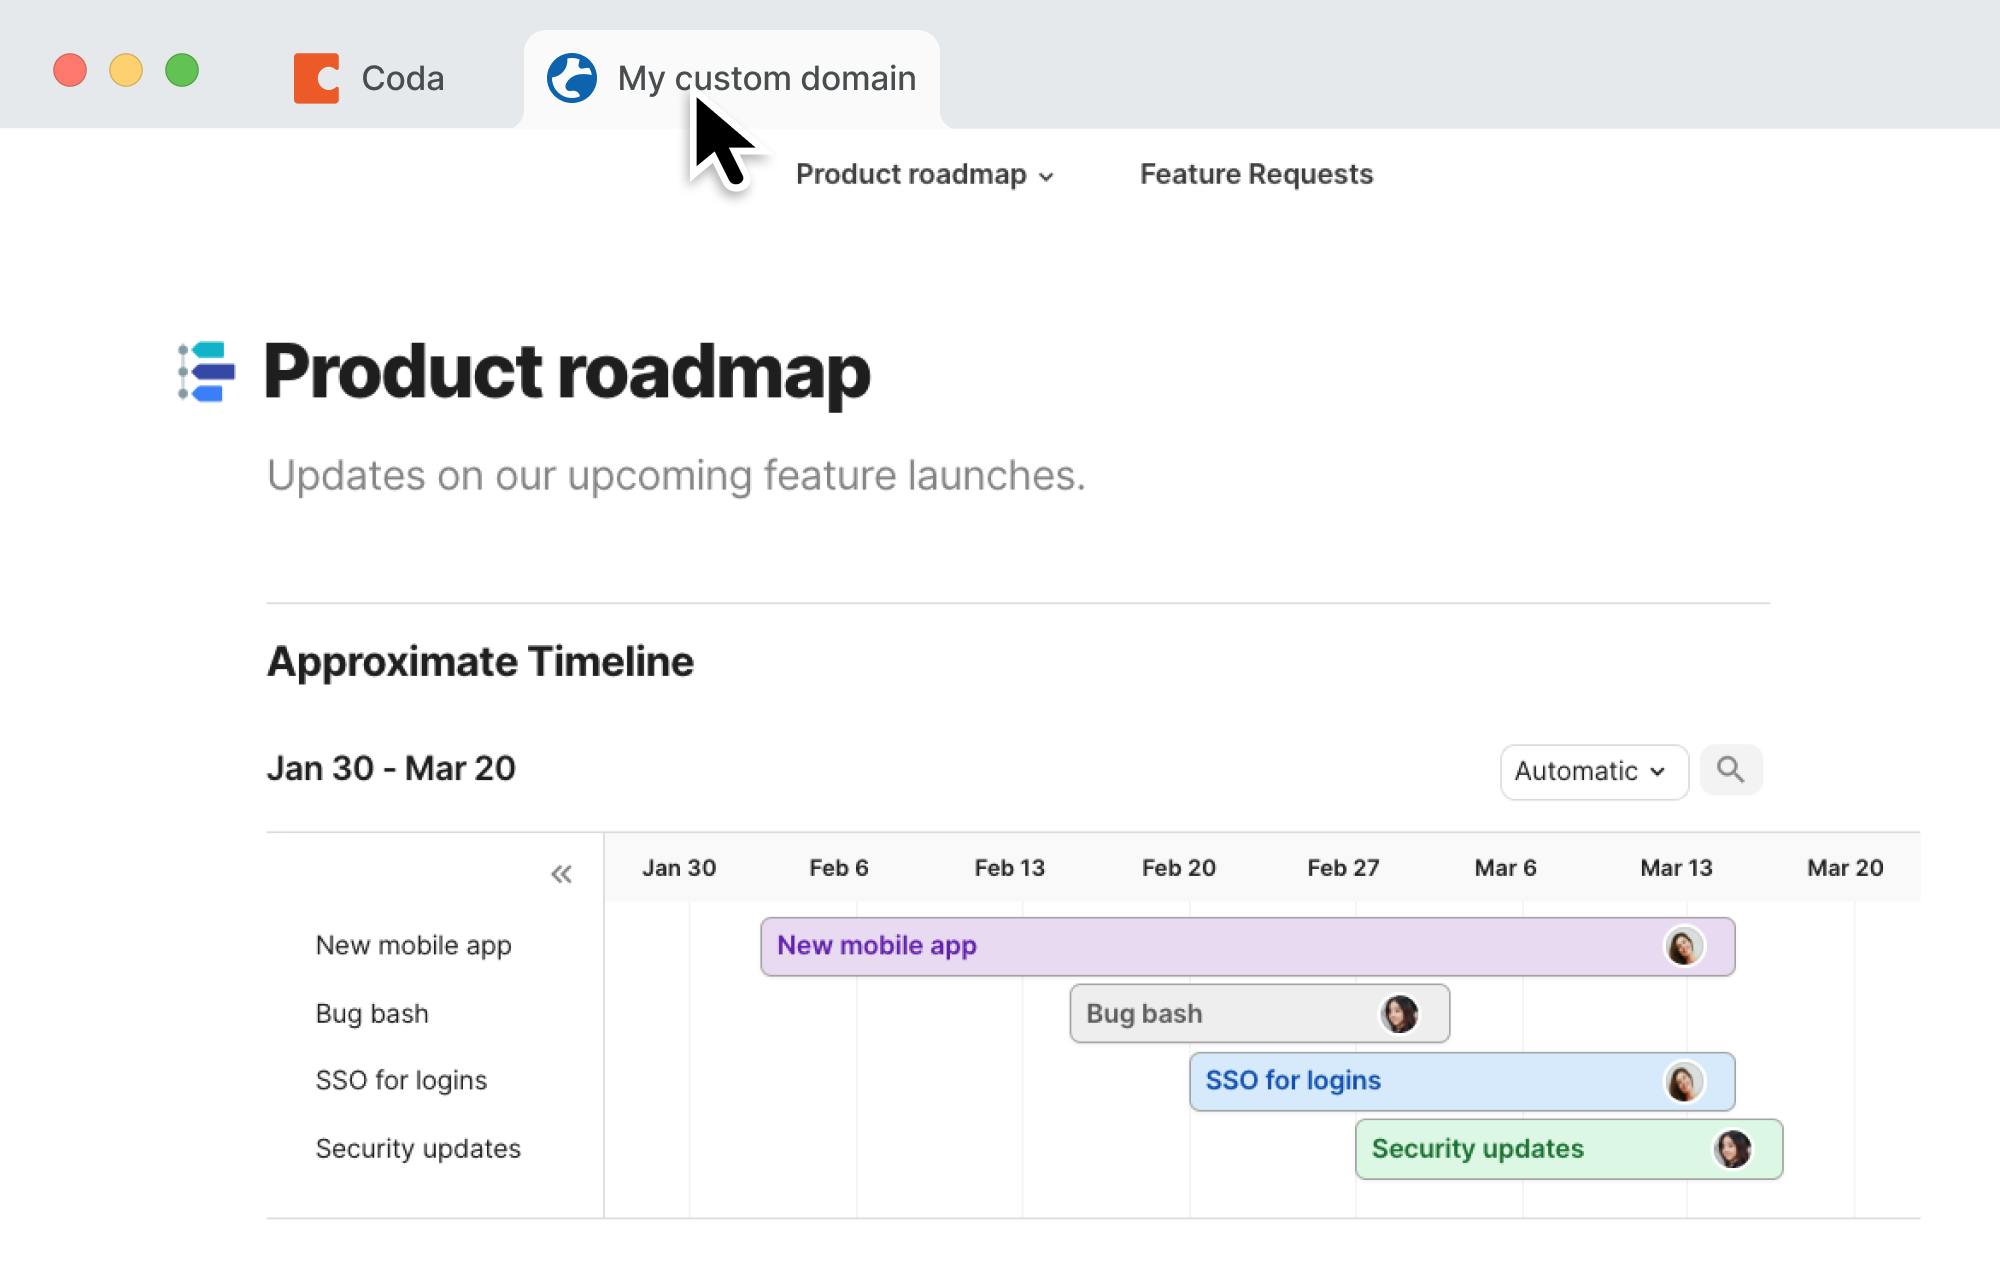Click the Coda logo icon in tab
The width and height of the screenshot is (2000, 1286).
point(316,78)
